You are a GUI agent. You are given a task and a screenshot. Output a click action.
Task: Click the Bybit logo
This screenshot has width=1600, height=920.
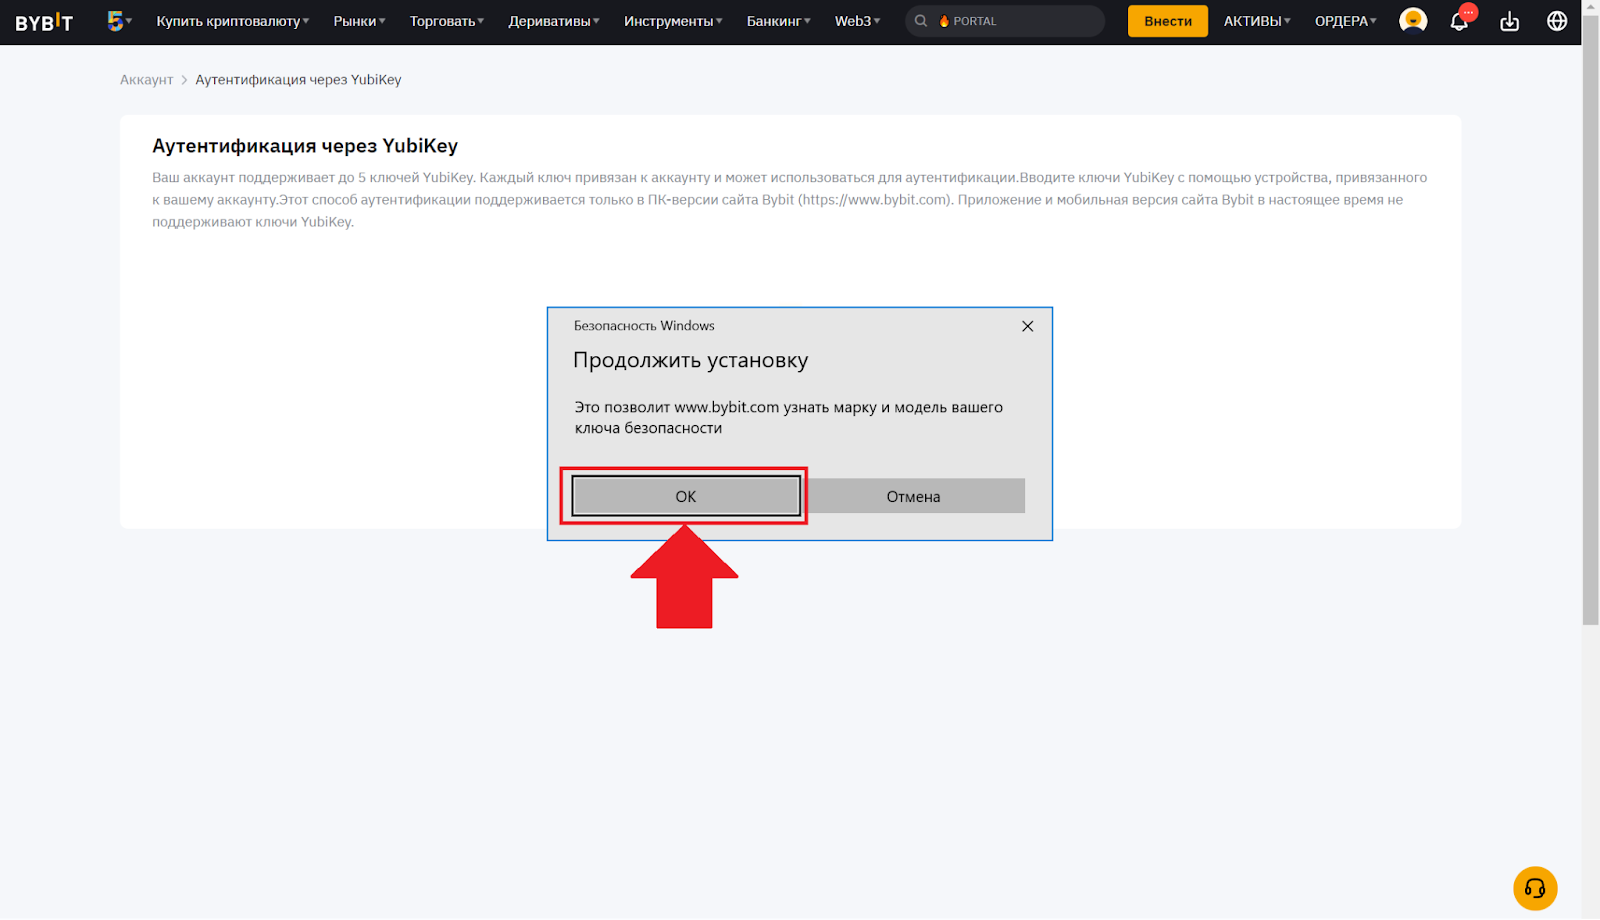point(44,22)
